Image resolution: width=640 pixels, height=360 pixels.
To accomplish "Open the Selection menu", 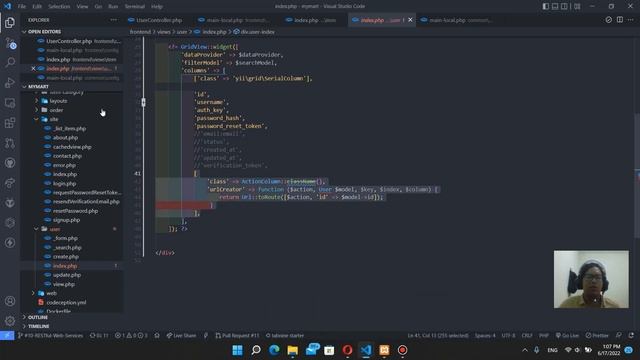I will click(x=59, y=7).
